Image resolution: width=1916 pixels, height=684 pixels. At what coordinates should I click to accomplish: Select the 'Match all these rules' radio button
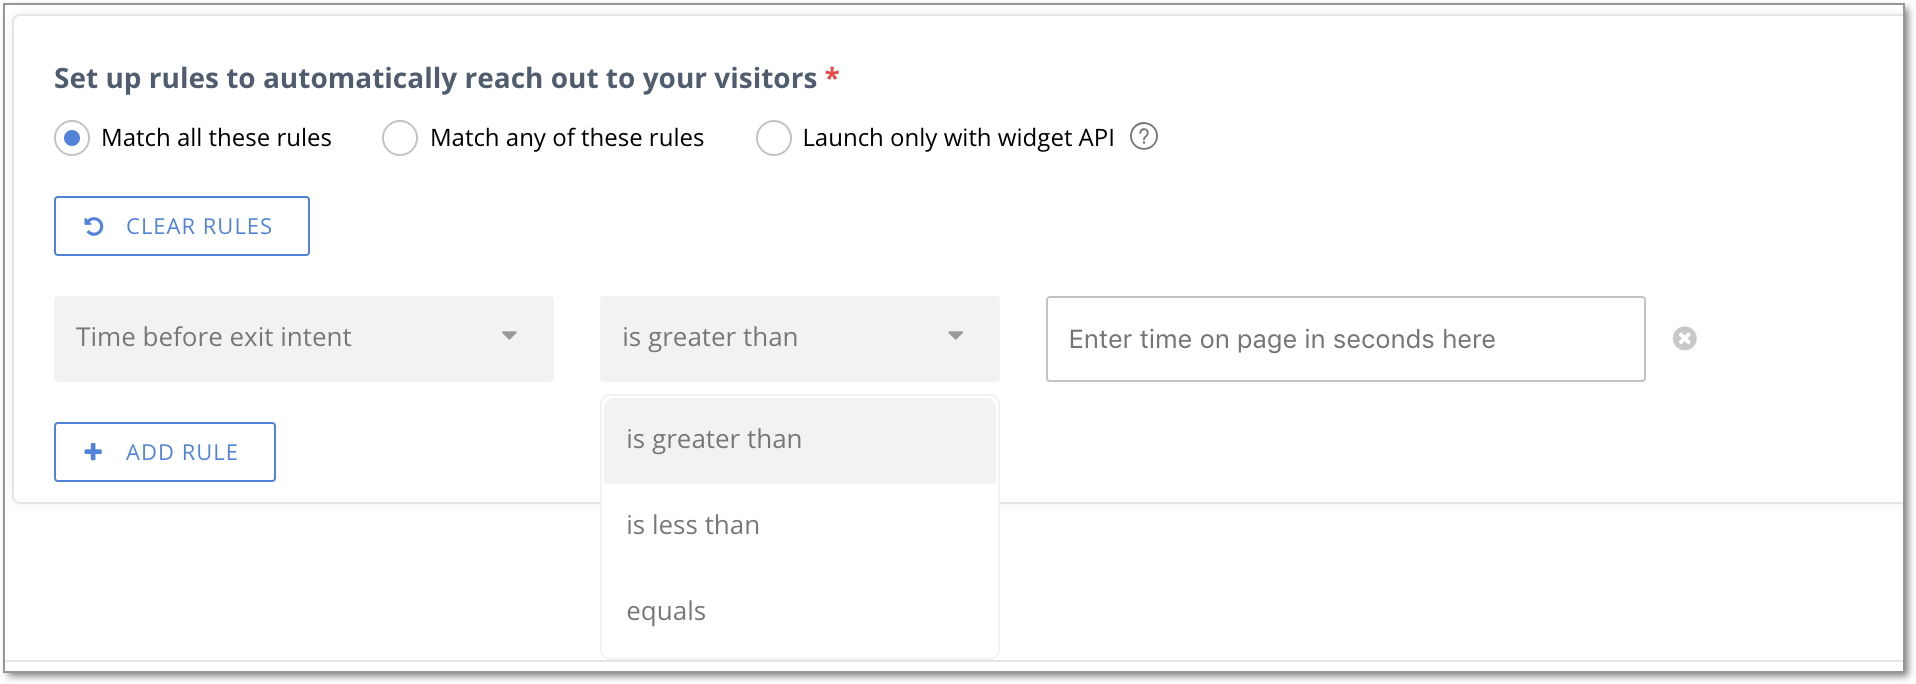pyautogui.click(x=72, y=138)
